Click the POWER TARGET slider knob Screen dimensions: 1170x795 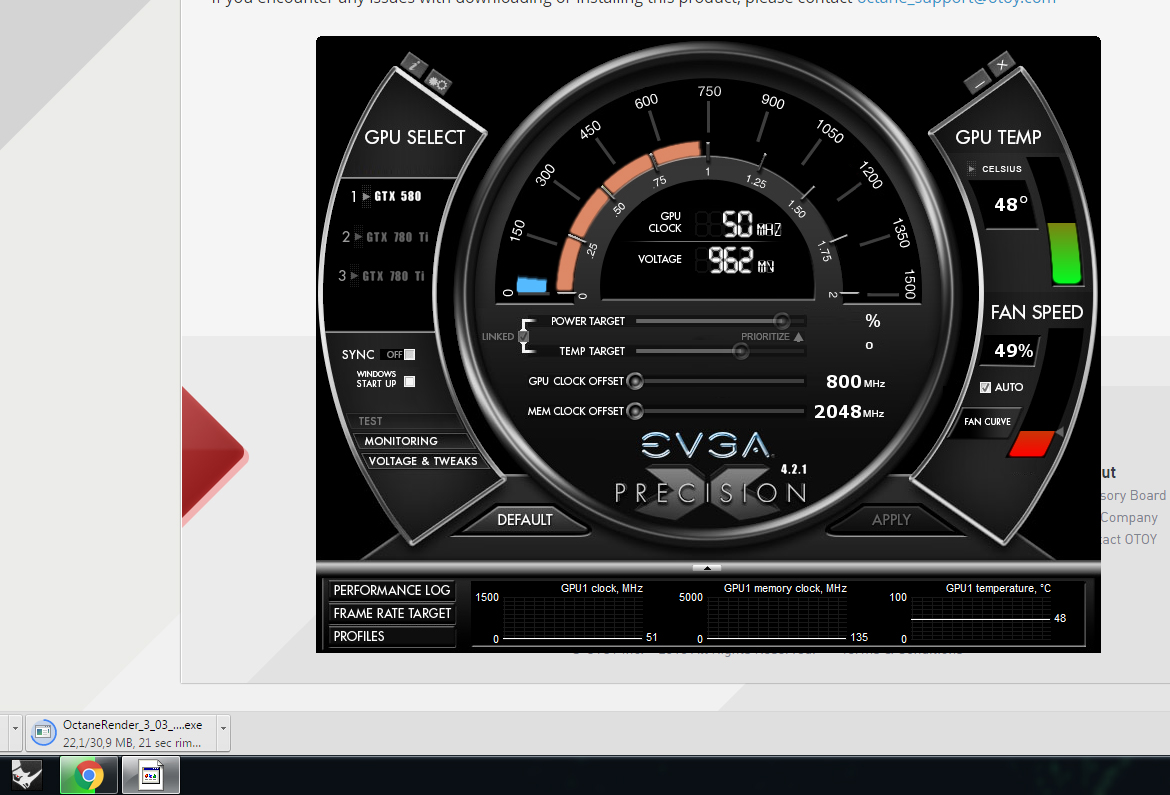tap(781, 321)
